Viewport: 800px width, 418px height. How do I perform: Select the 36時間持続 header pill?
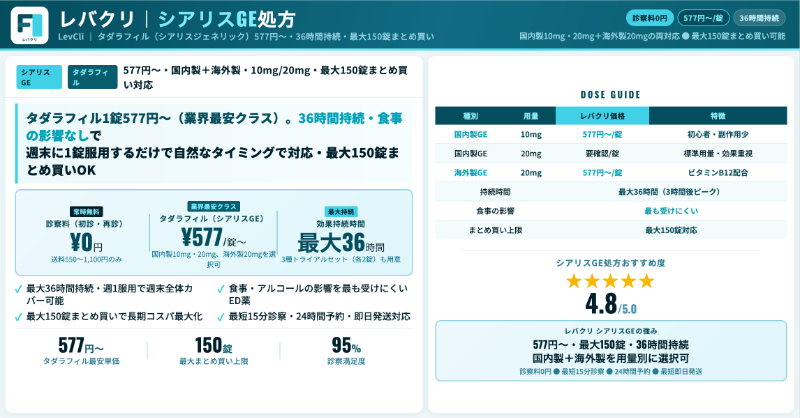click(759, 18)
